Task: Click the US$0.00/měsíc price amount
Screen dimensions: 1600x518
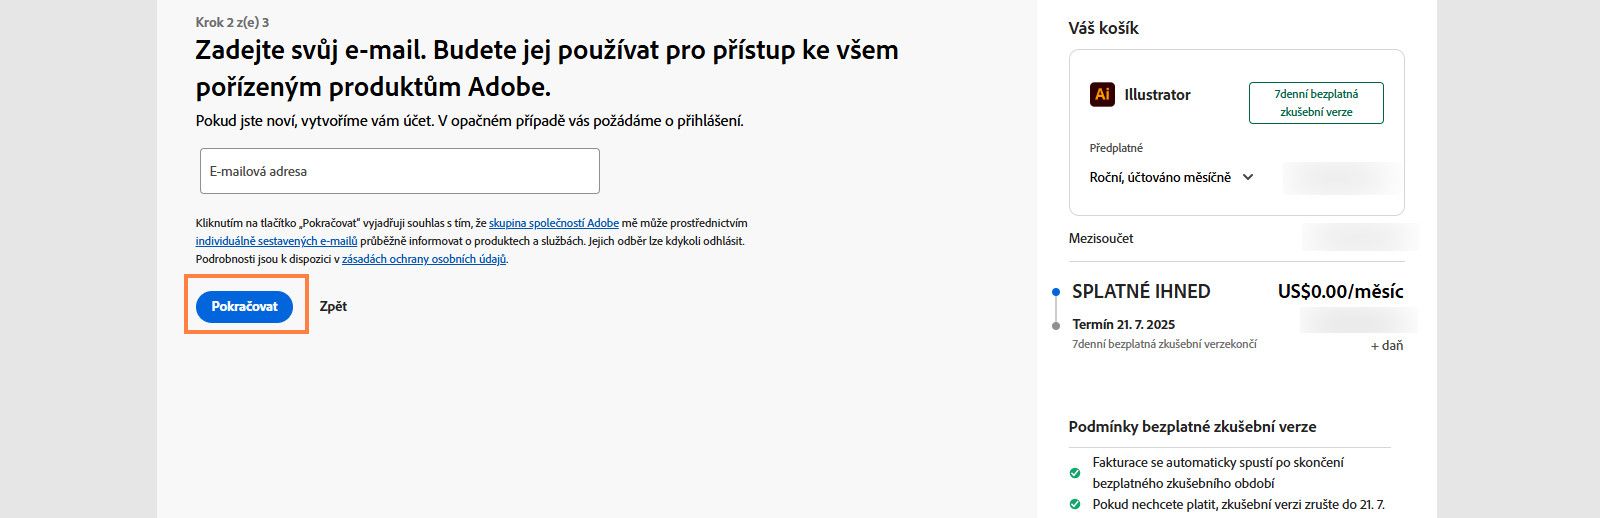Action: [x=1340, y=292]
